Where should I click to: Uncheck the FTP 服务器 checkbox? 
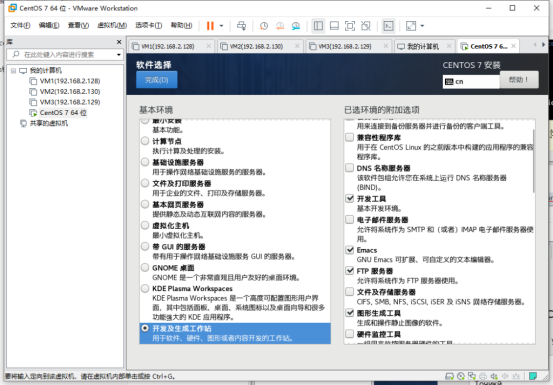coord(350,270)
